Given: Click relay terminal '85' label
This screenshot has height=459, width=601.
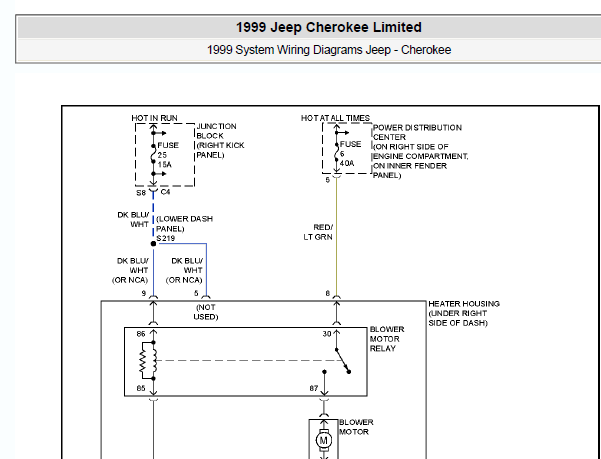Looking at the screenshot, I should pos(141,389).
